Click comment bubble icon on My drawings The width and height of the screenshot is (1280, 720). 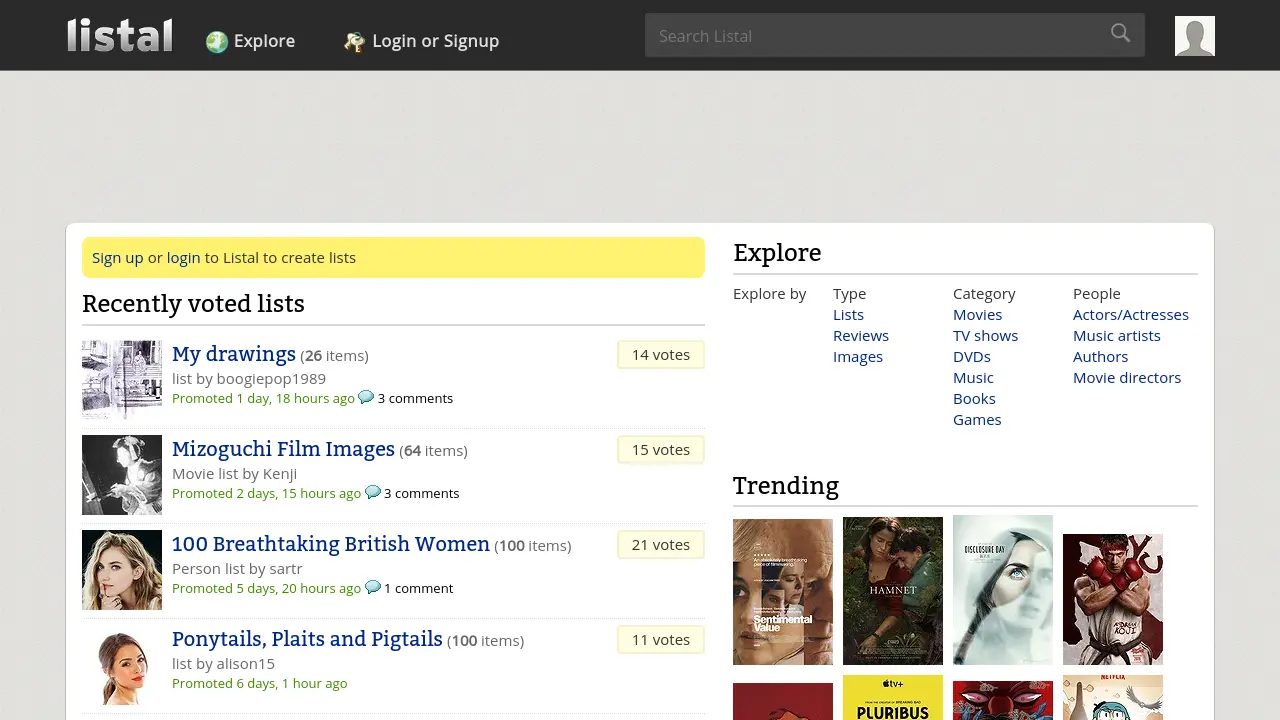pyautogui.click(x=366, y=397)
